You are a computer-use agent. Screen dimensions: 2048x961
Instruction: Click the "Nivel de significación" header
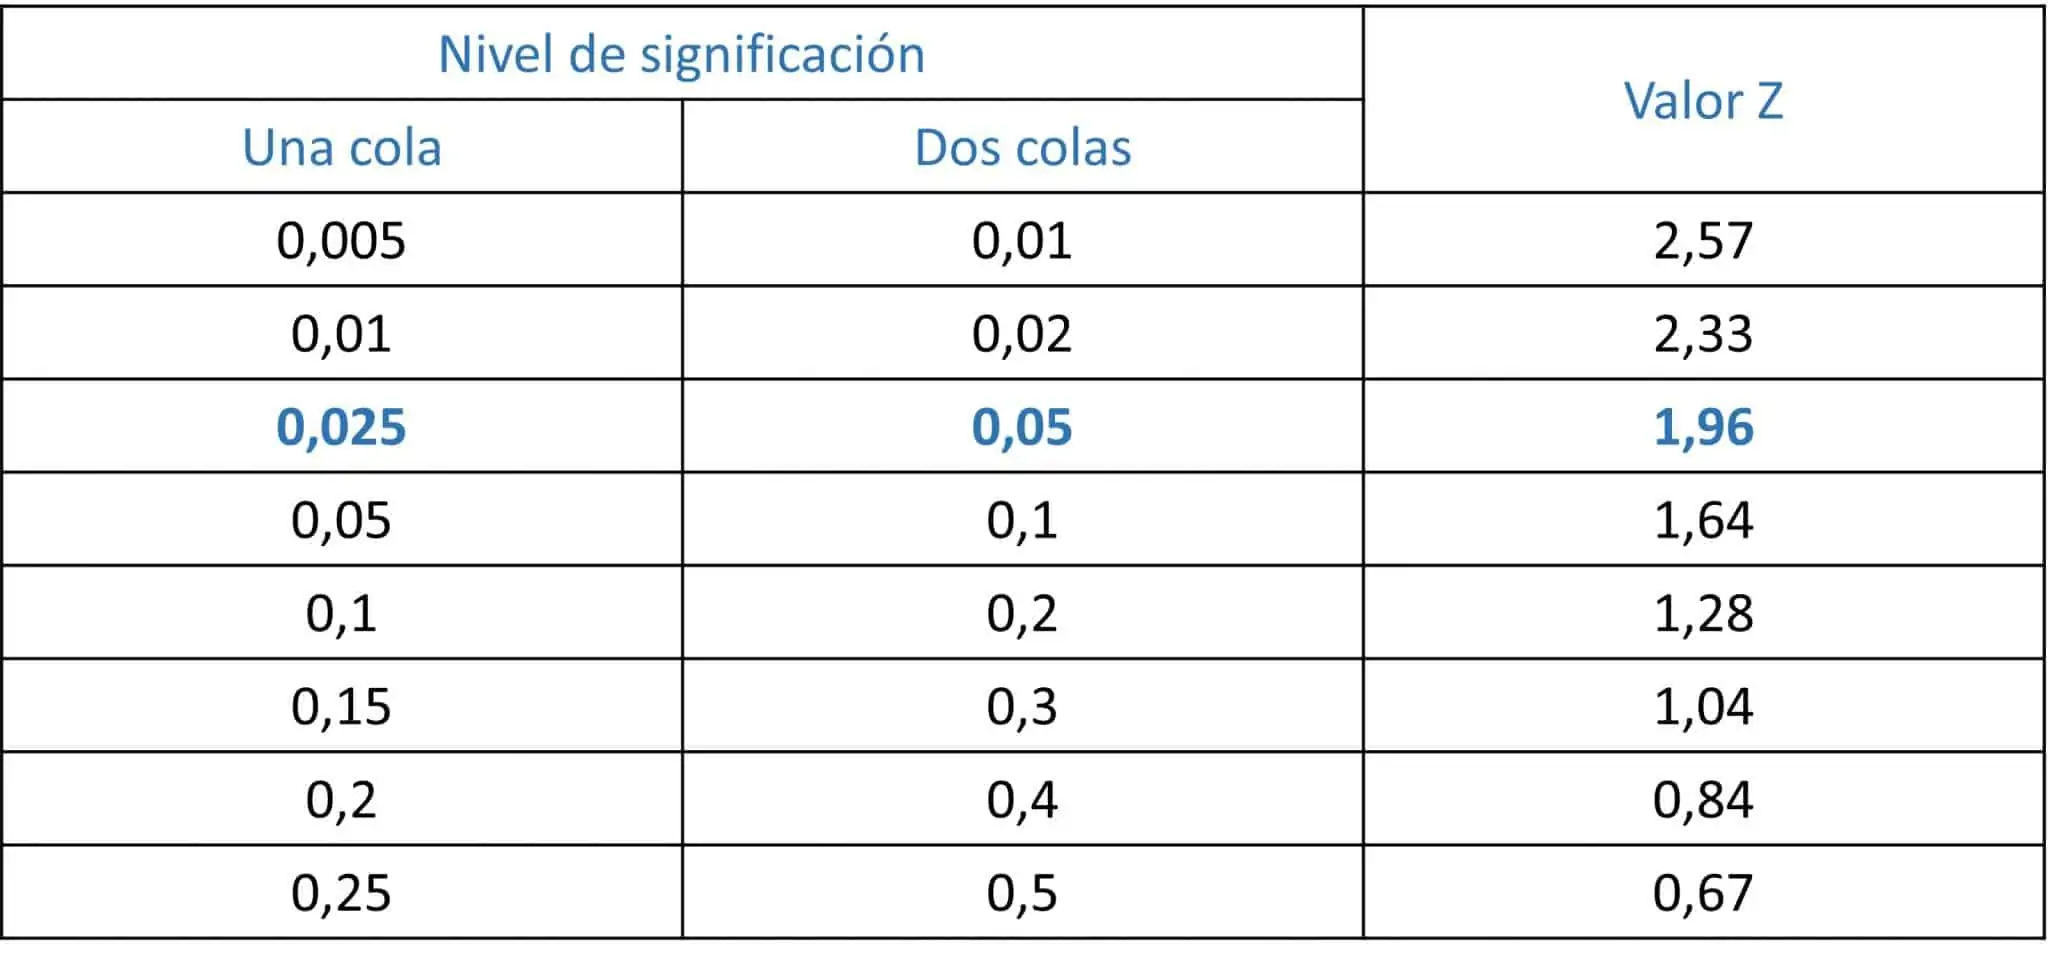click(x=681, y=54)
